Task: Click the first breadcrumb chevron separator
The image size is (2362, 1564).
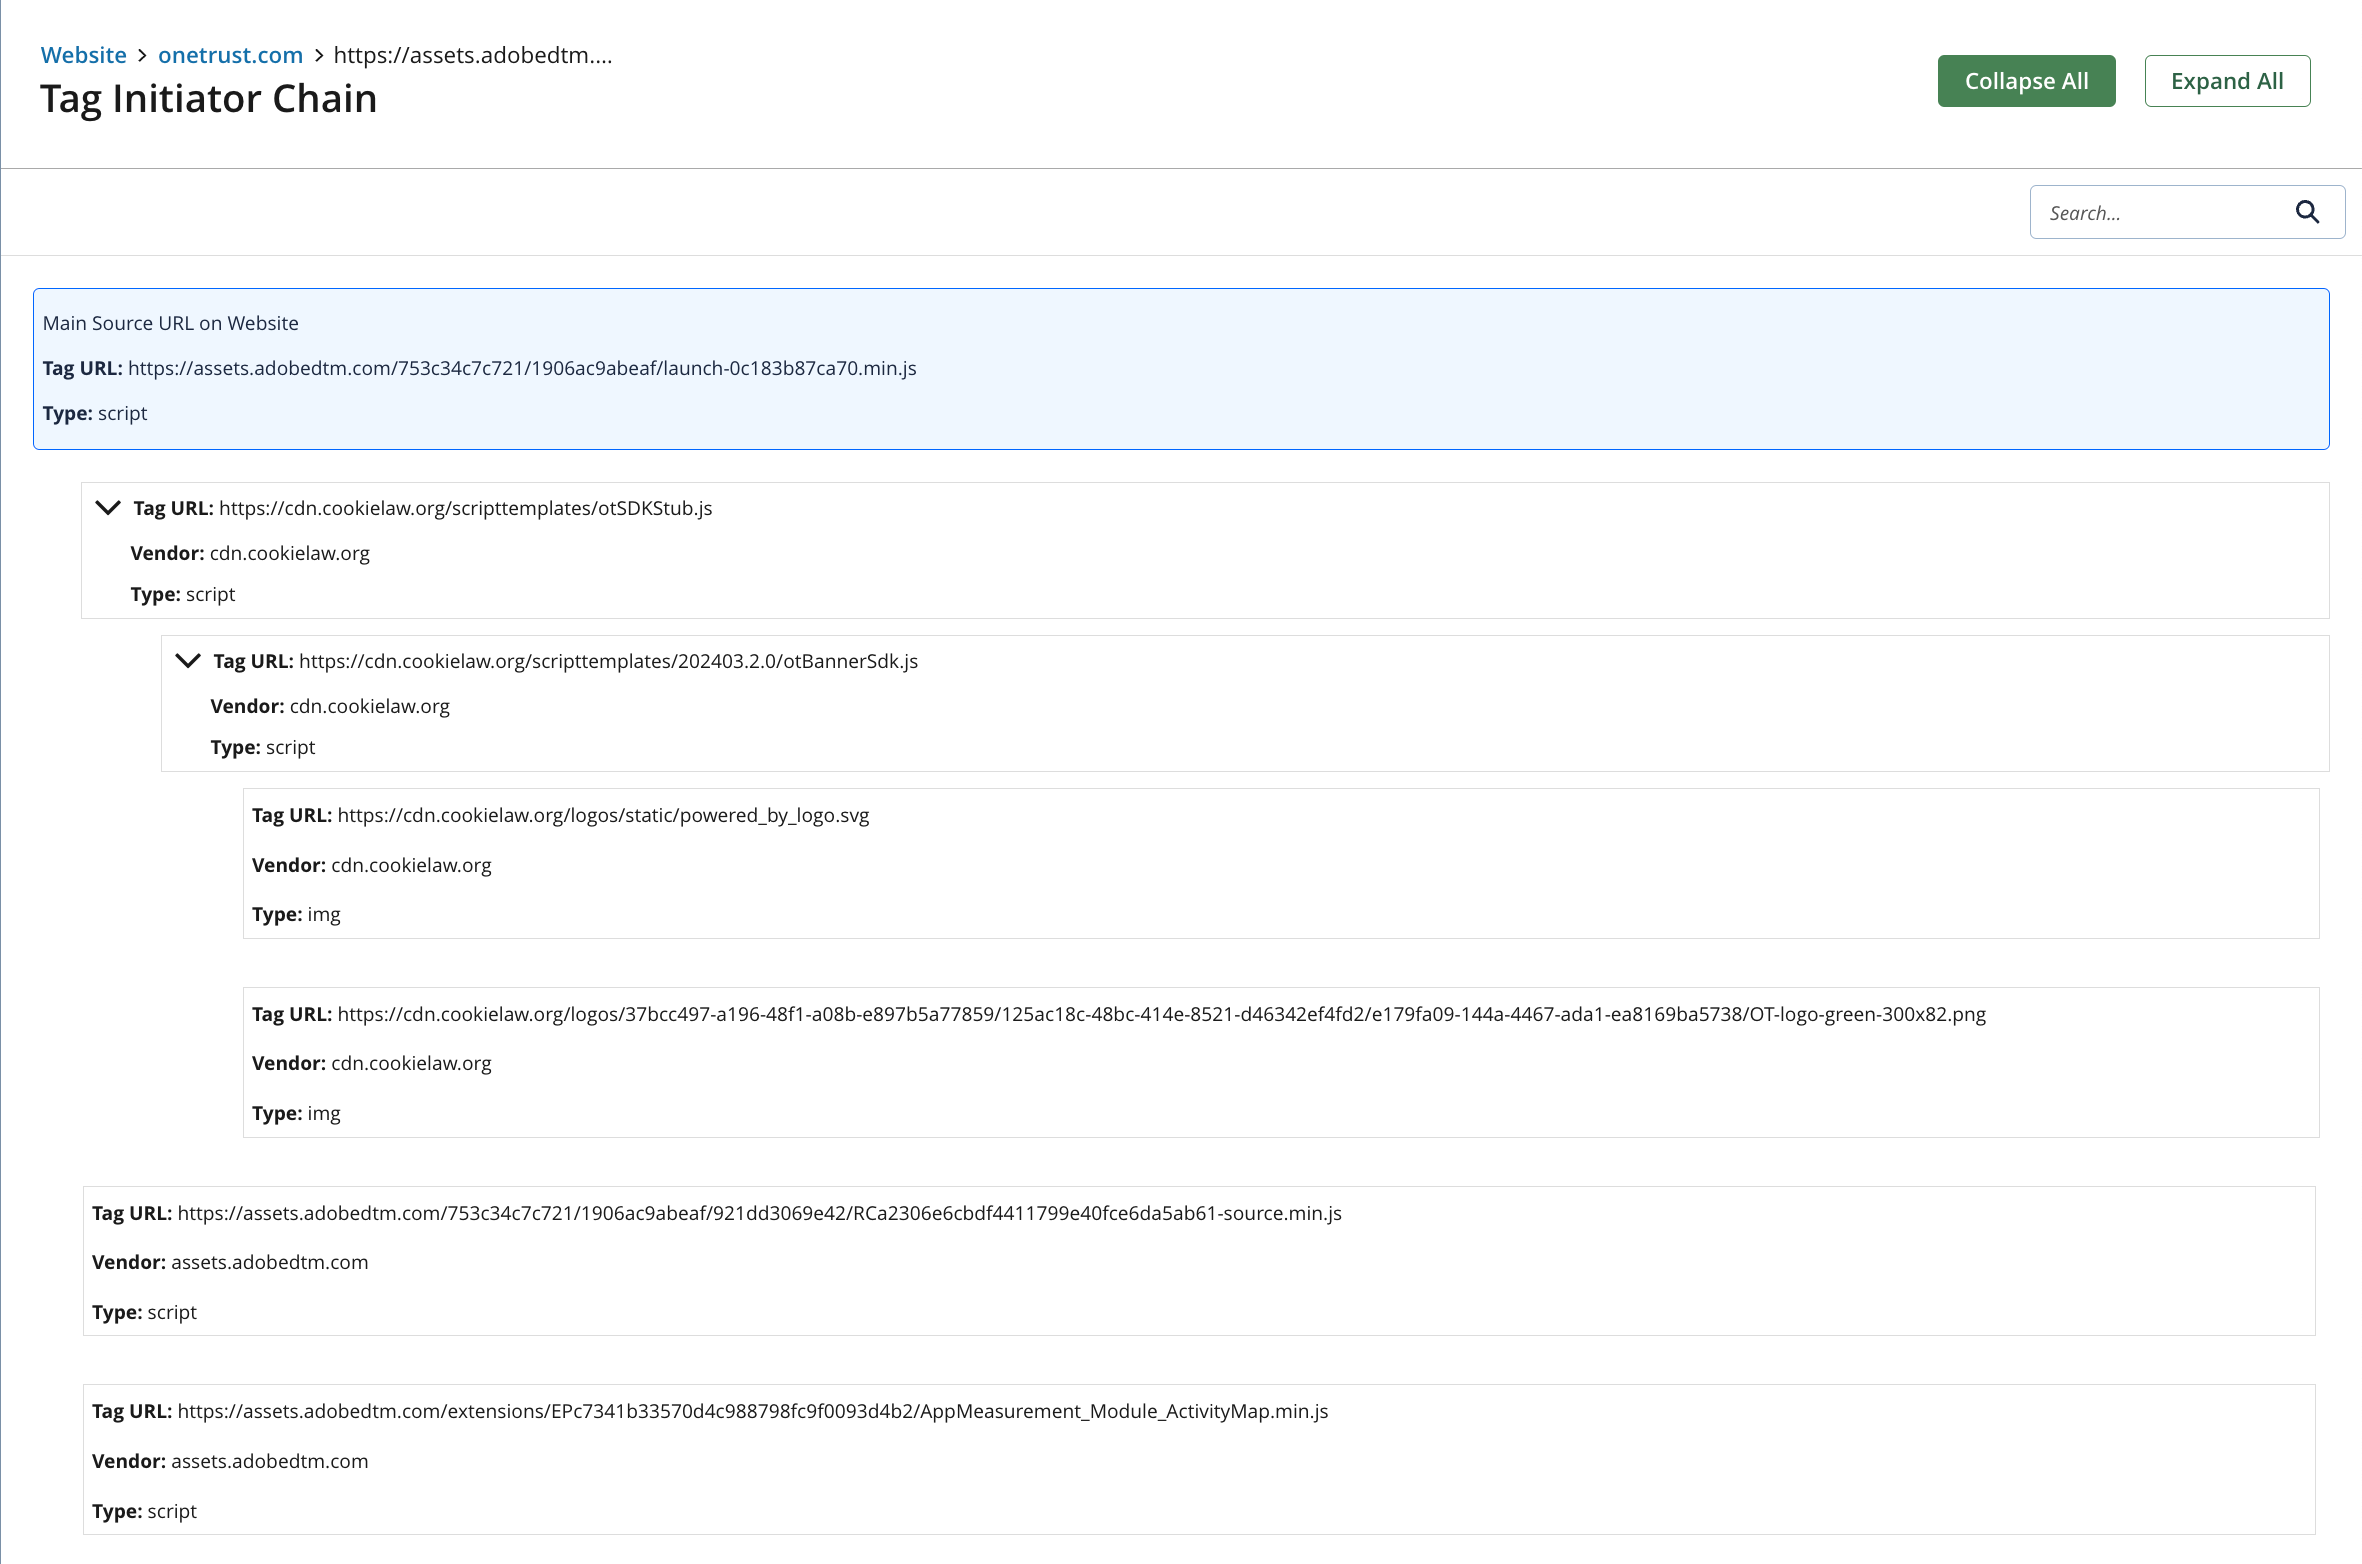Action: coord(142,55)
